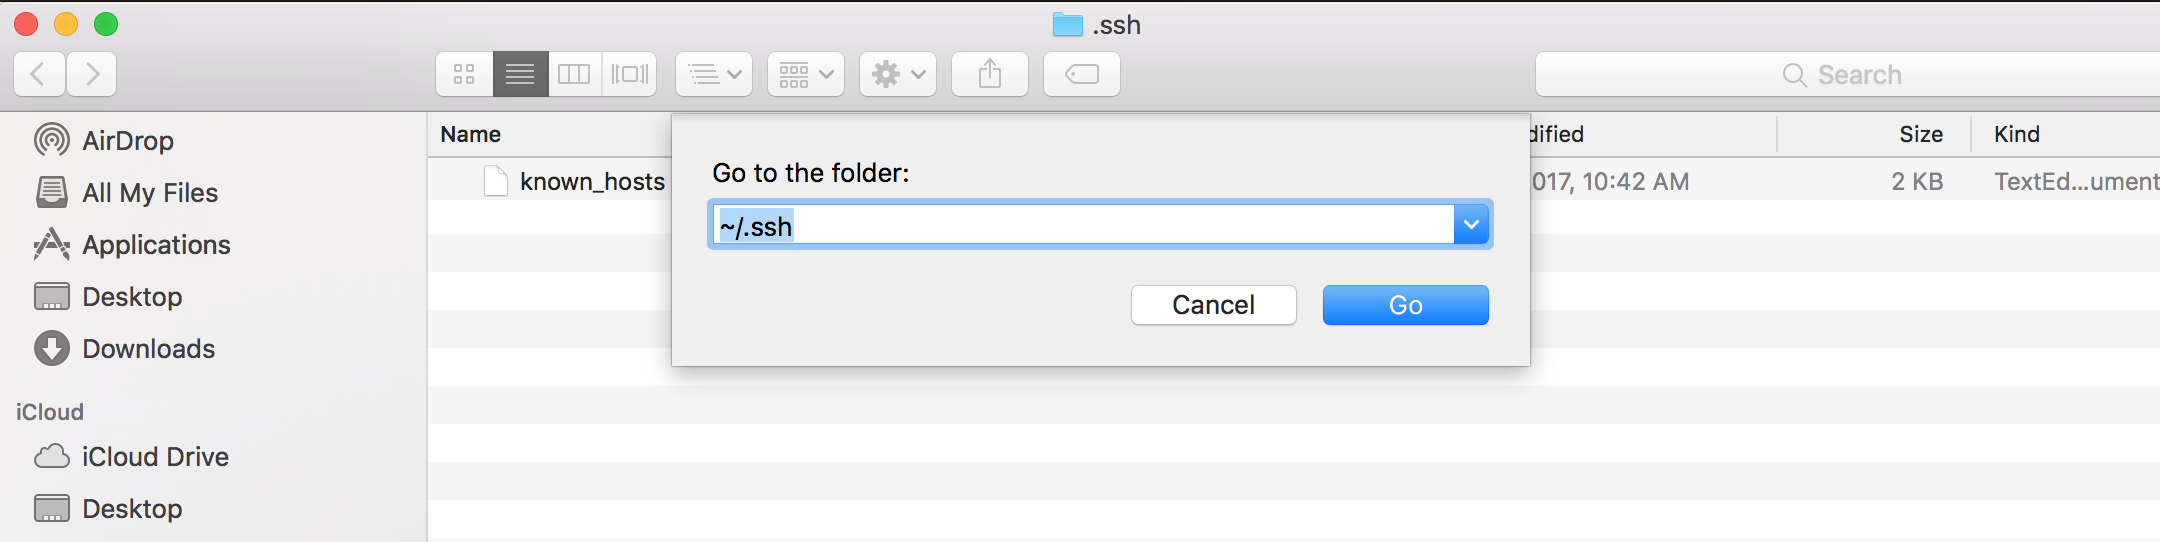Open the group-by grid dropdown
This screenshot has height=542, width=2160.
click(806, 74)
